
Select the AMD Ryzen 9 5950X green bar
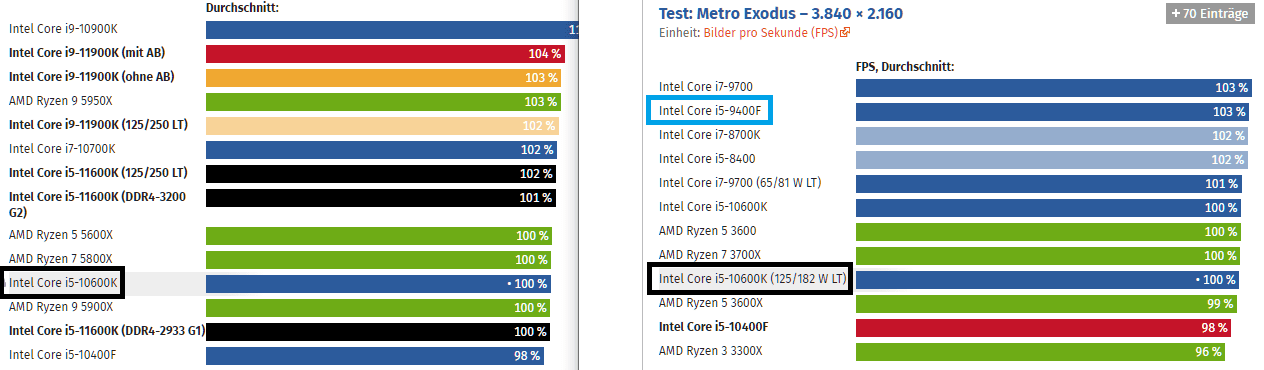pyautogui.click(x=383, y=102)
